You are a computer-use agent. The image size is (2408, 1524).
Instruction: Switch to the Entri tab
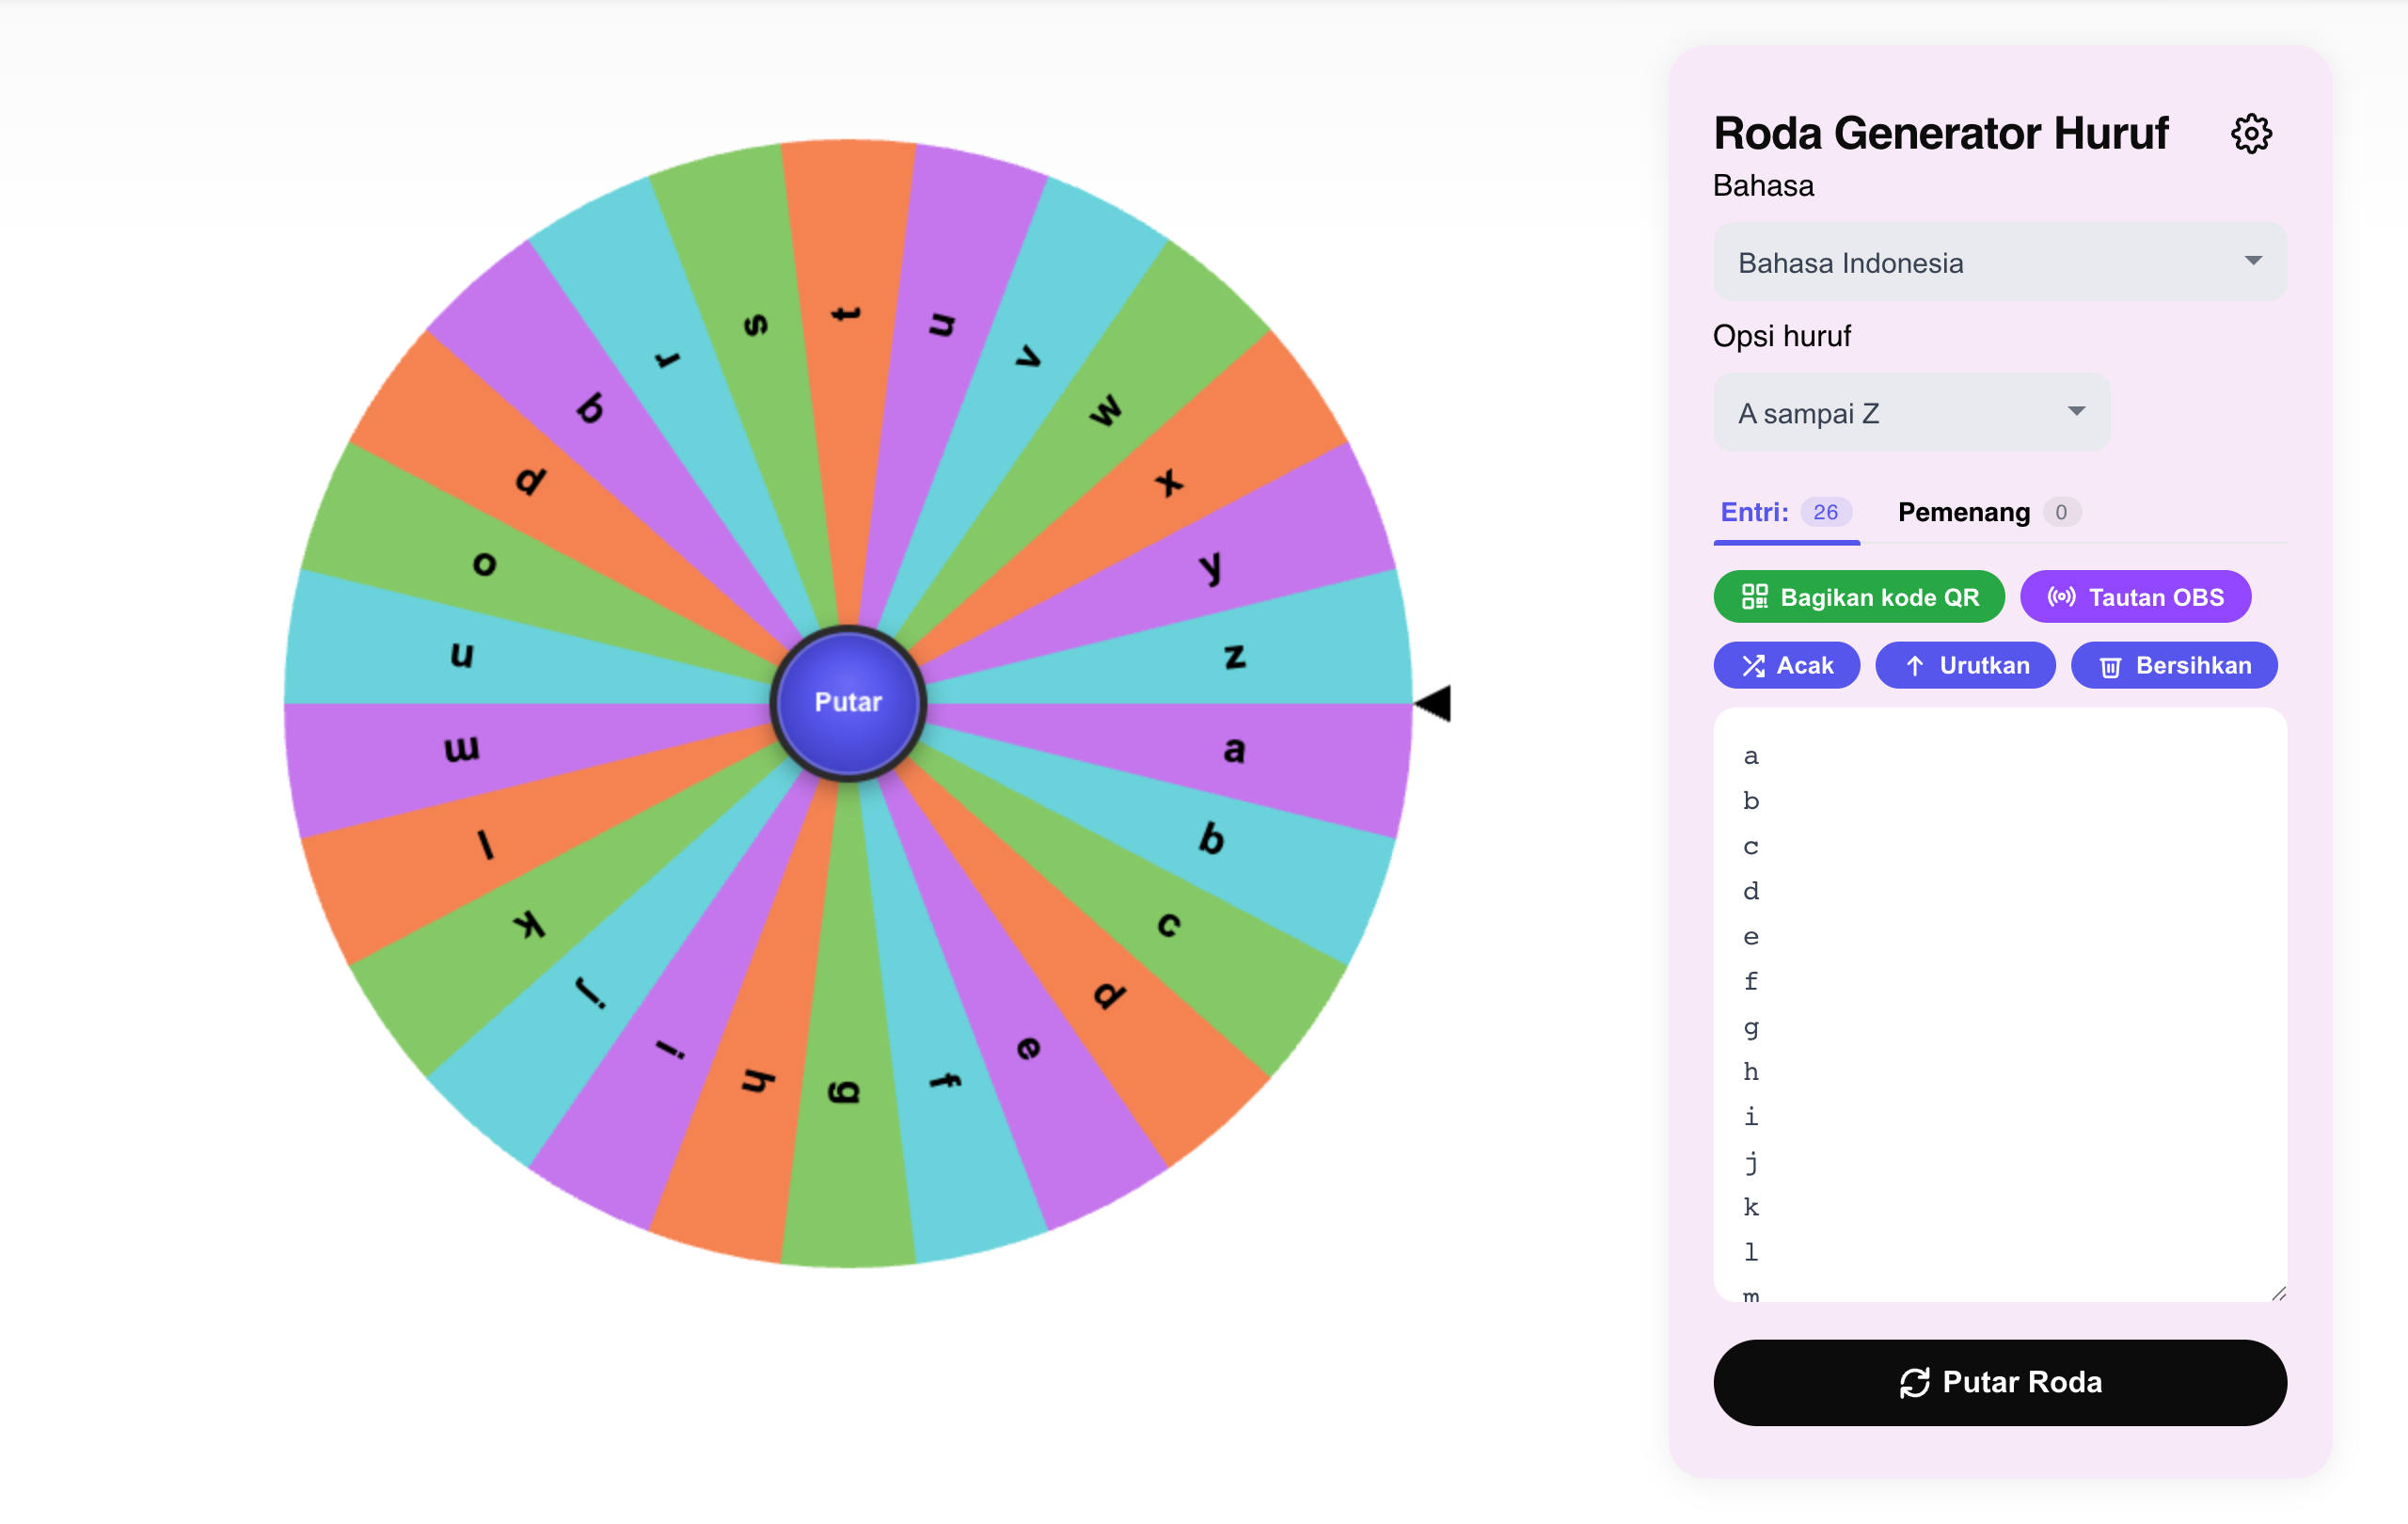1786,512
